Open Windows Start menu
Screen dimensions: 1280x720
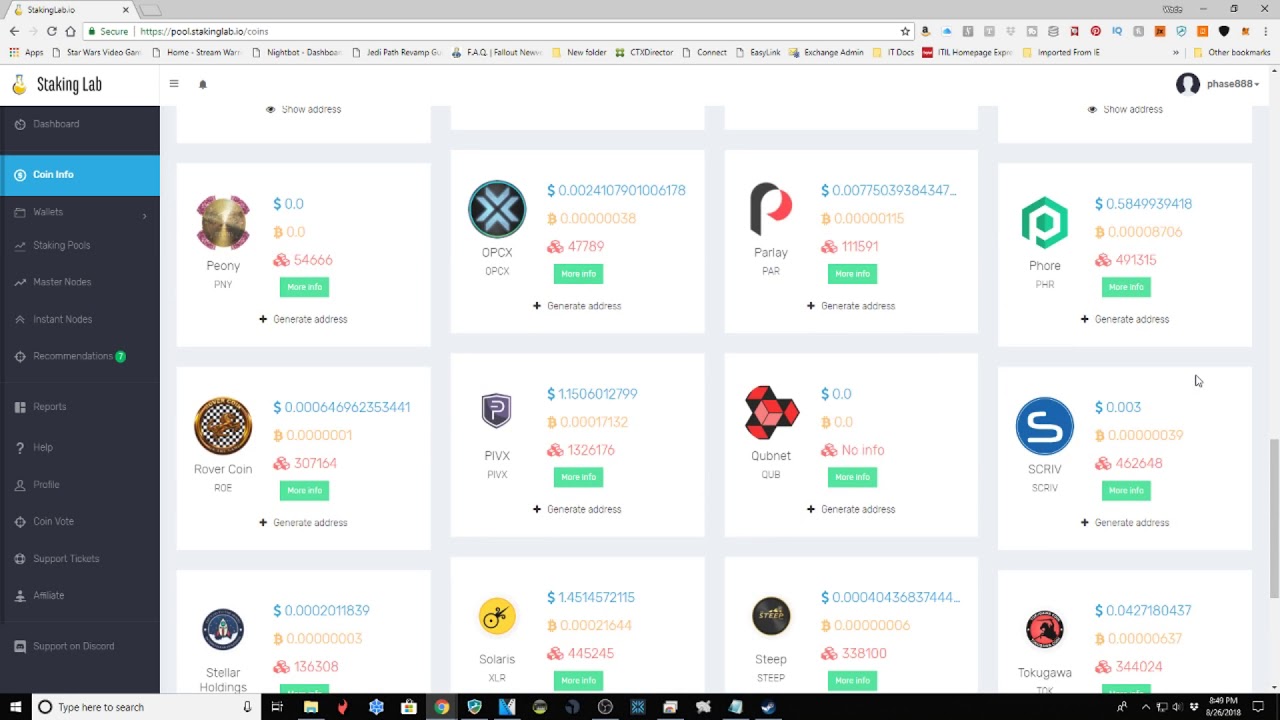point(15,707)
